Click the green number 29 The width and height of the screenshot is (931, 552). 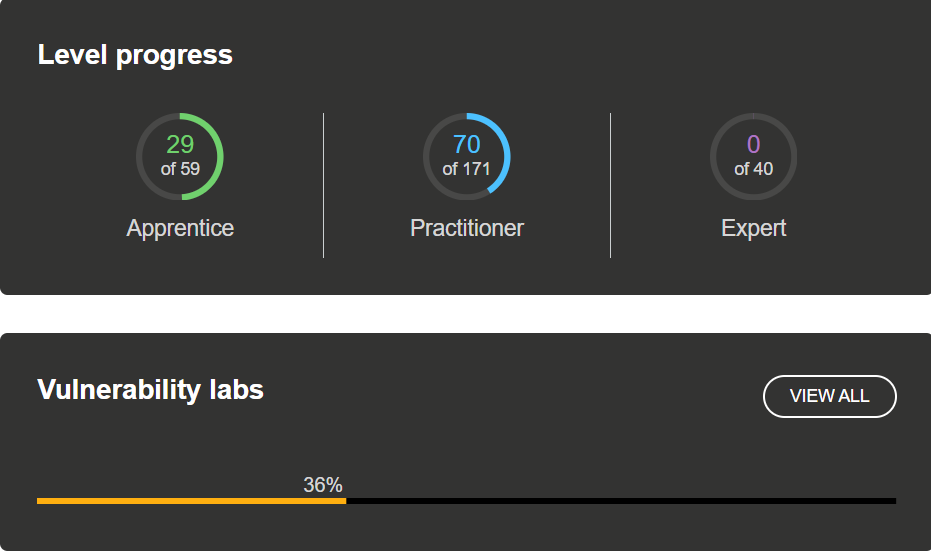click(180, 144)
